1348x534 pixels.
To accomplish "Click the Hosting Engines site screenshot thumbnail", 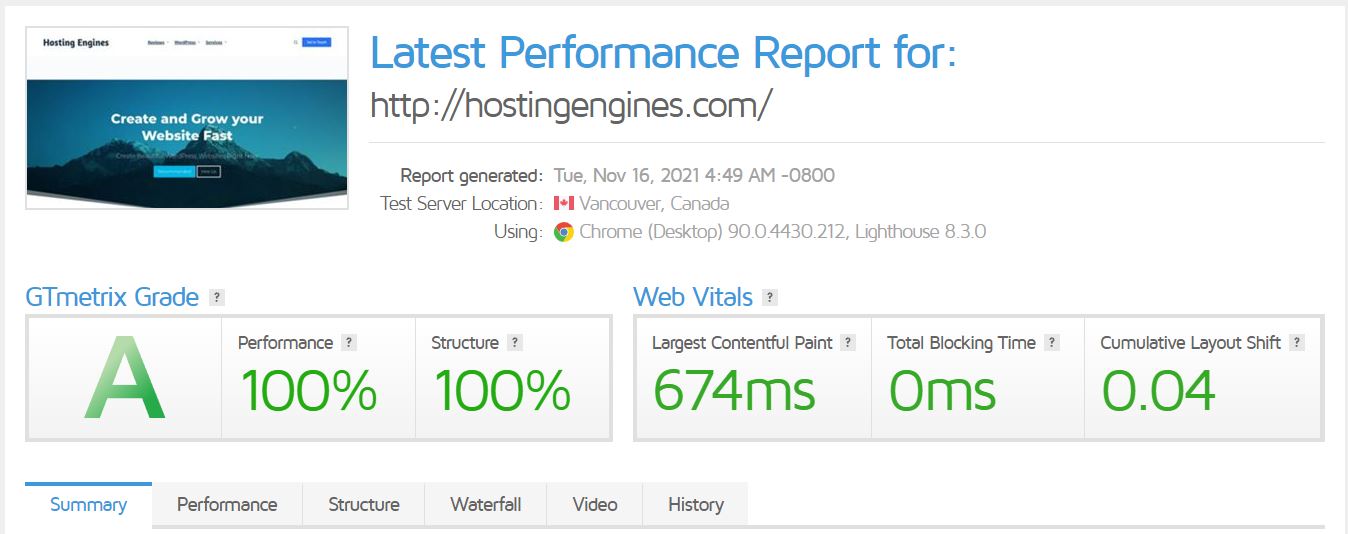I will pyautogui.click(x=187, y=118).
